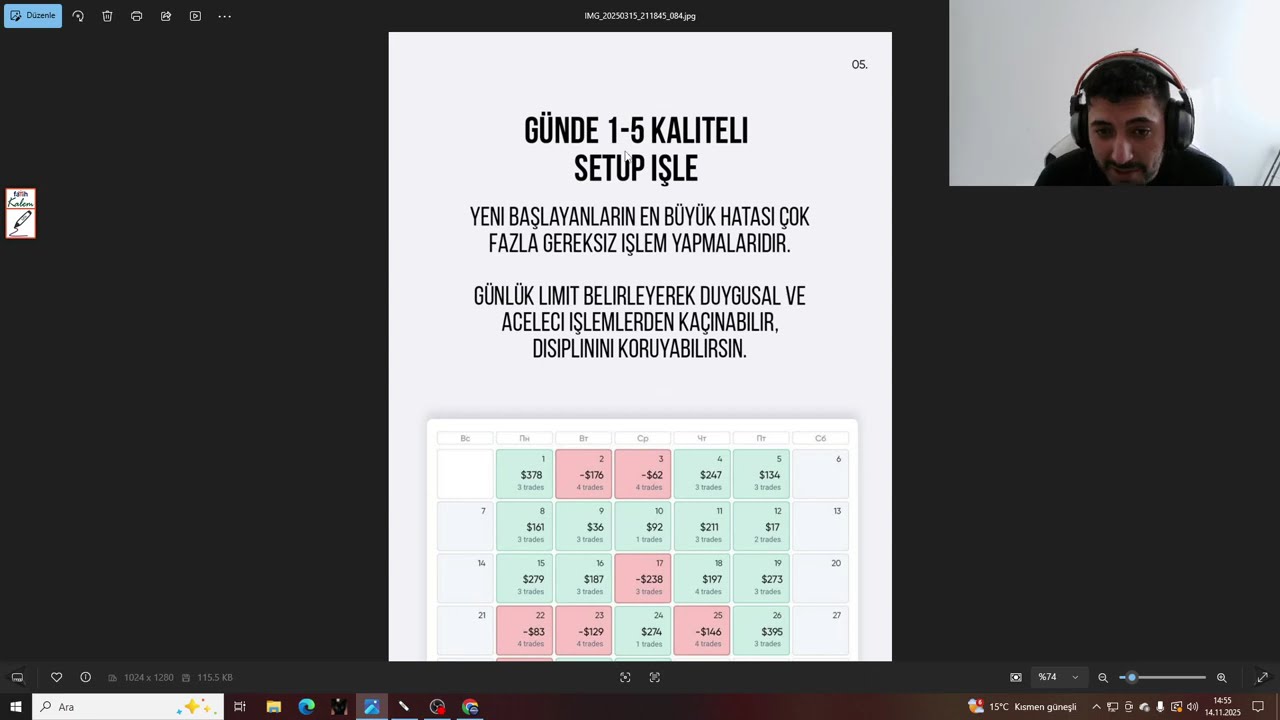1280x720 pixels.
Task: Open volume control speaker icon
Action: 1192,707
